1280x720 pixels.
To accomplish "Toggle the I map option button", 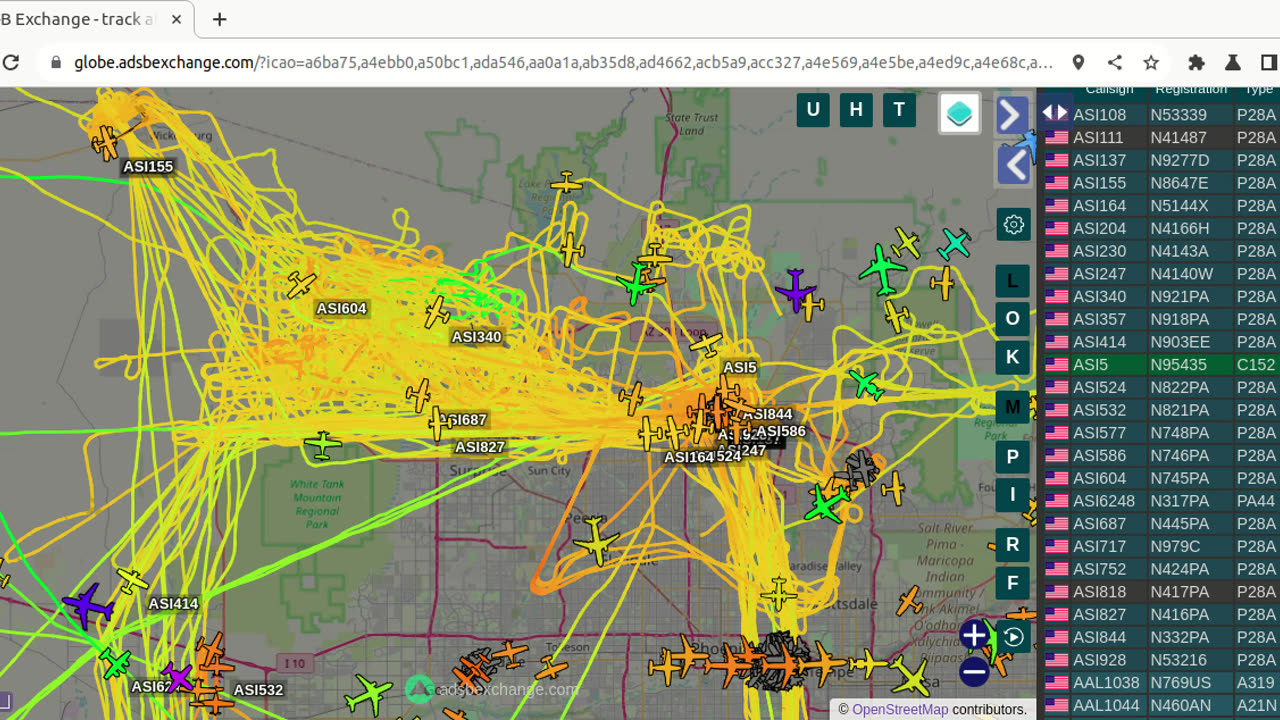I will [x=1012, y=495].
